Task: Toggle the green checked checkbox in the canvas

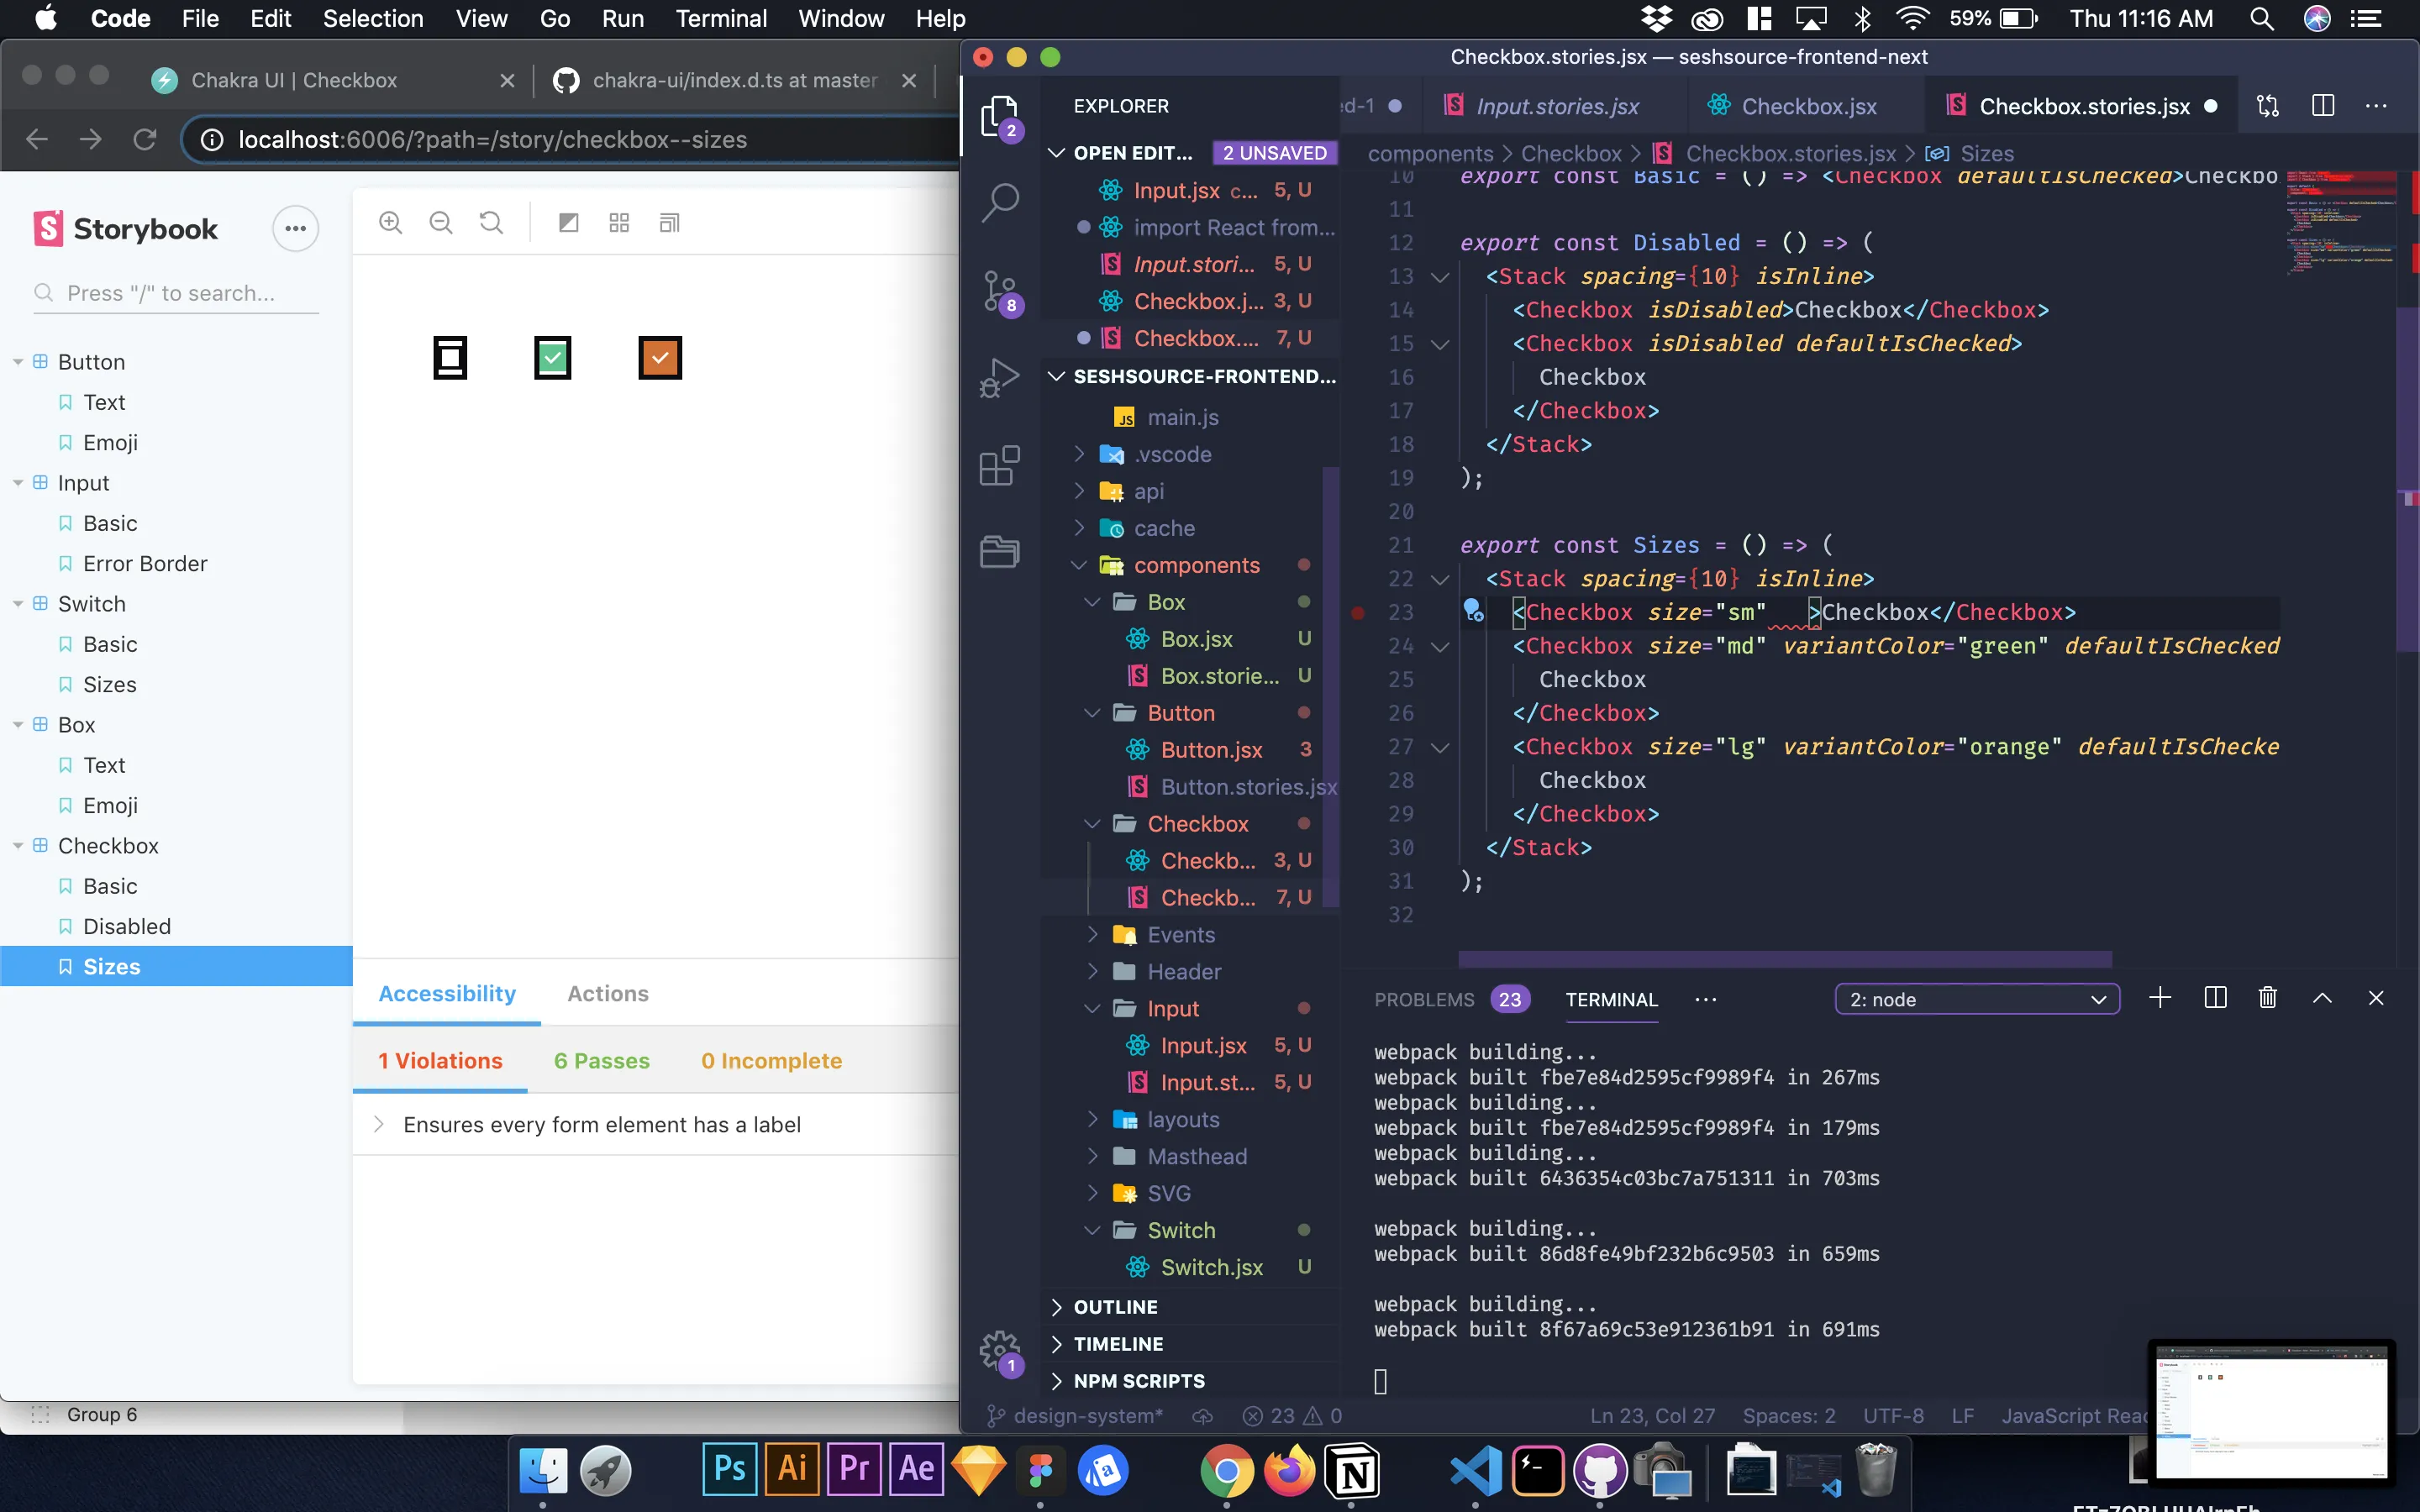Action: click(x=553, y=357)
